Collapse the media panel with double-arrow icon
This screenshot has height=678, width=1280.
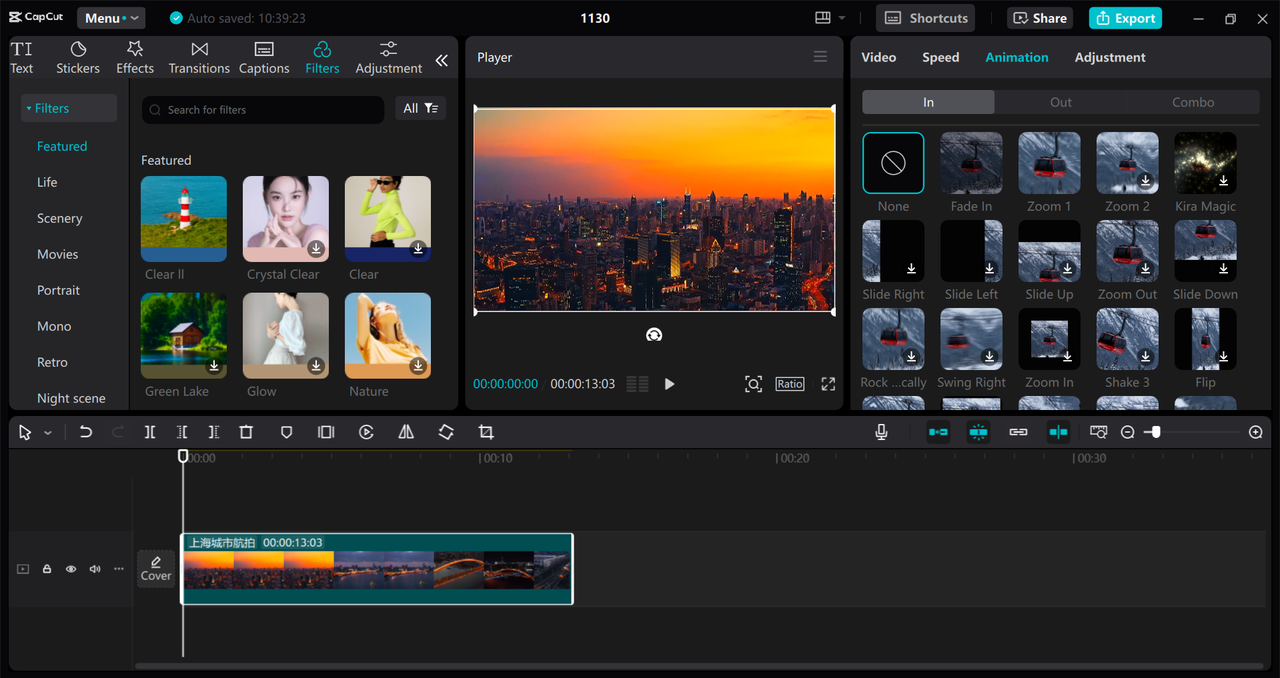441,60
